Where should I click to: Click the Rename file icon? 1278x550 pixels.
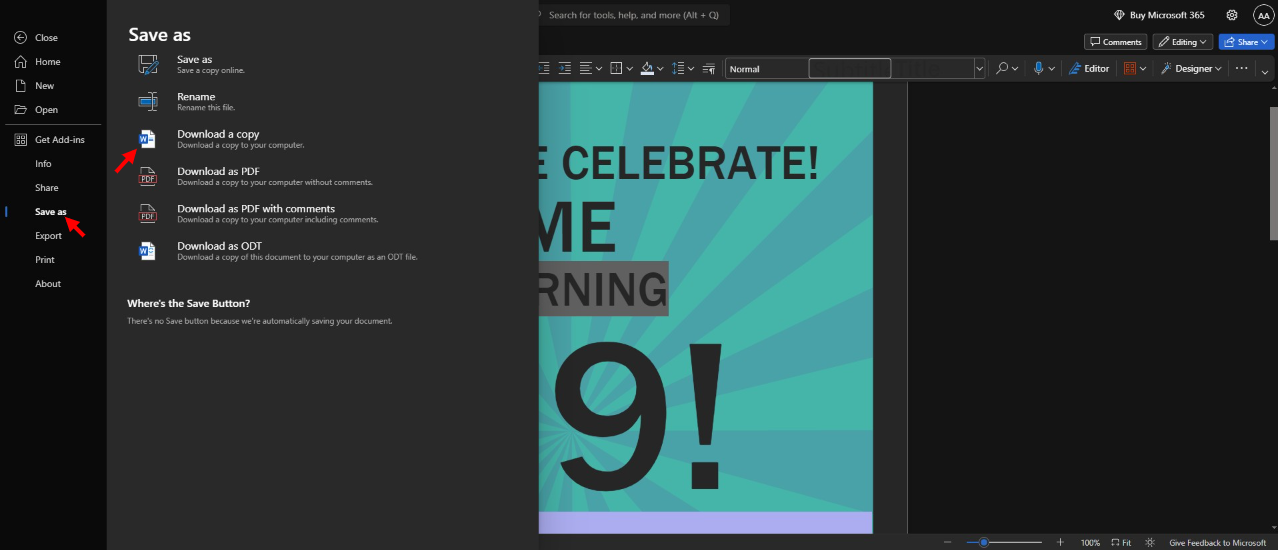(x=147, y=101)
